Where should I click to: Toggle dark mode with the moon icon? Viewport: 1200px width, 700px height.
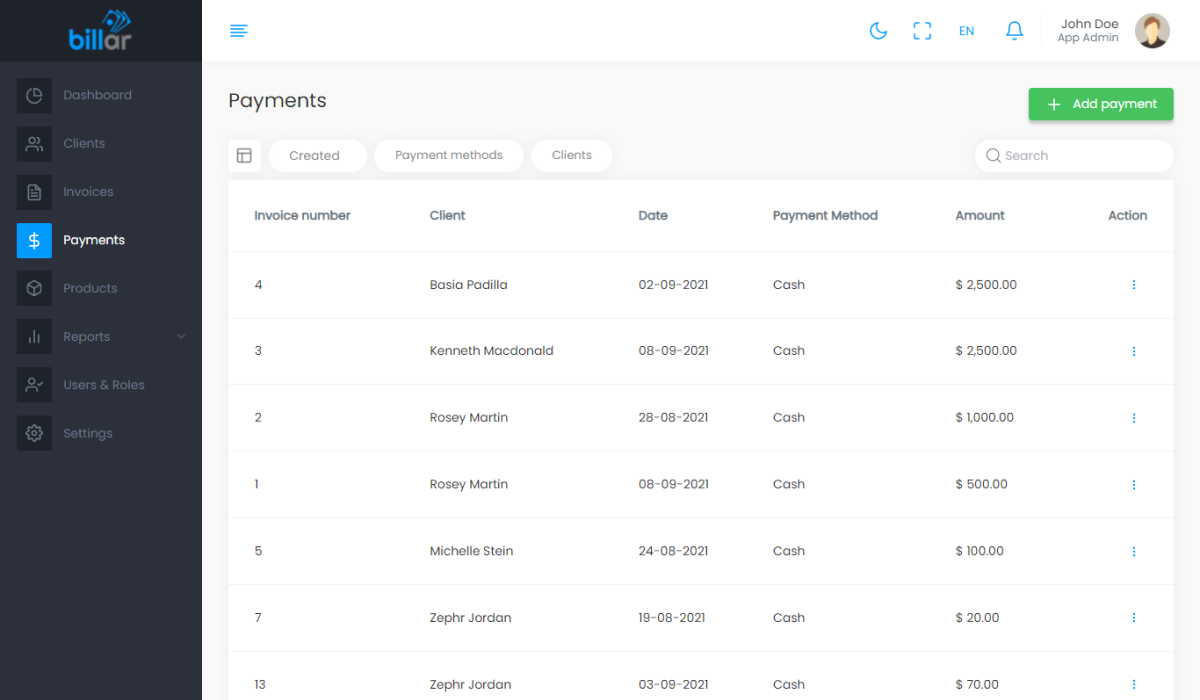[x=878, y=31]
